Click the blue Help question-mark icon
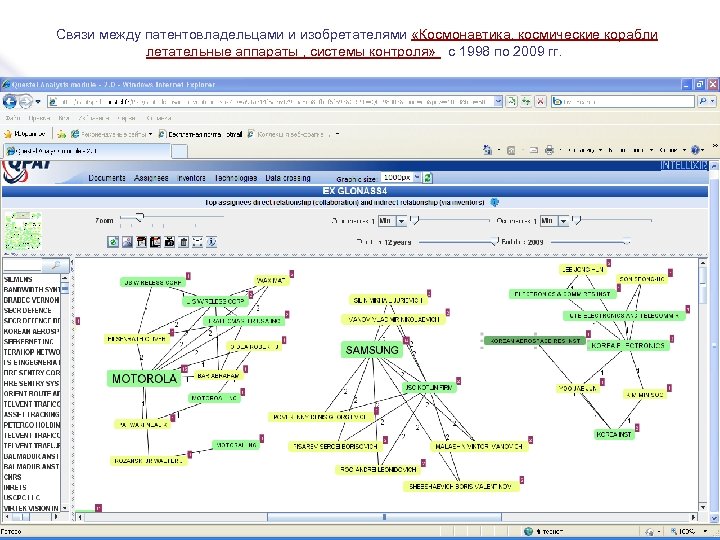The width and height of the screenshot is (720, 540). click(695, 150)
